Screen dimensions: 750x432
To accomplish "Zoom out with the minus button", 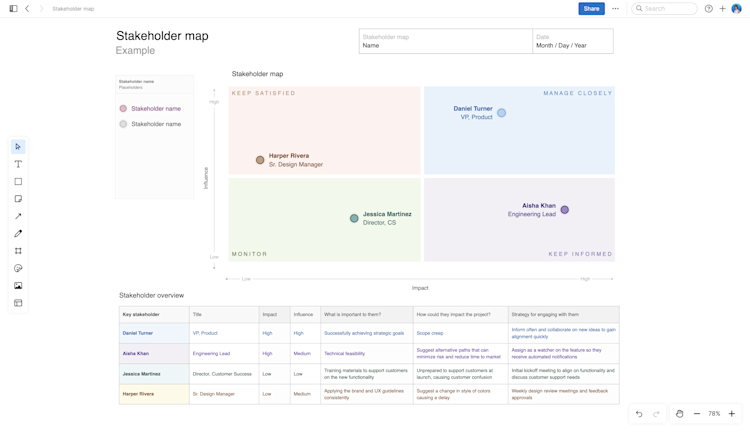I will 697,414.
